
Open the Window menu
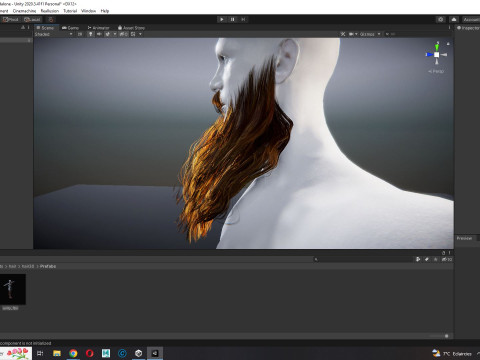[88, 11]
